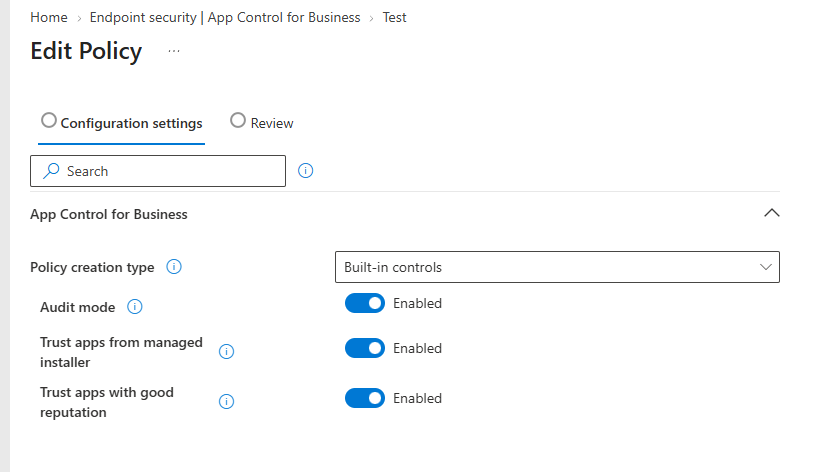Image resolution: width=820 pixels, height=472 pixels.
Task: Click Trust apps from managed installer label
Action: click(121, 352)
